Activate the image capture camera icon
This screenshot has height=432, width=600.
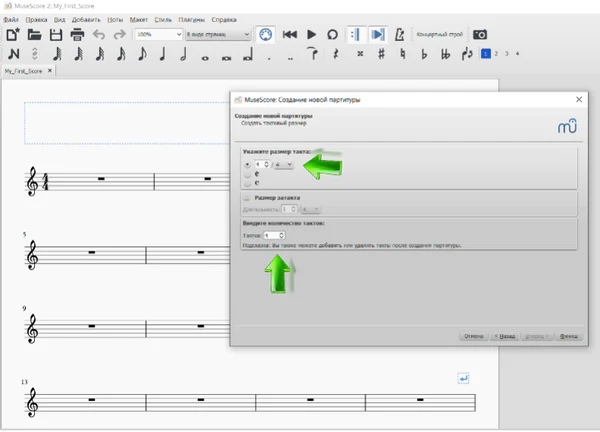click(x=480, y=34)
